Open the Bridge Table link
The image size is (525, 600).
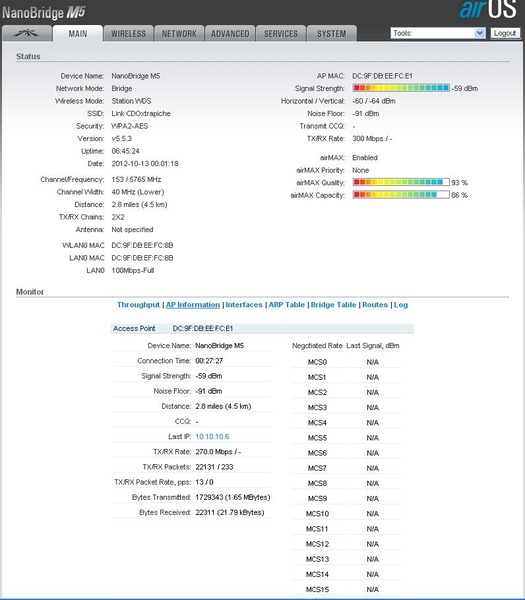[333, 305]
